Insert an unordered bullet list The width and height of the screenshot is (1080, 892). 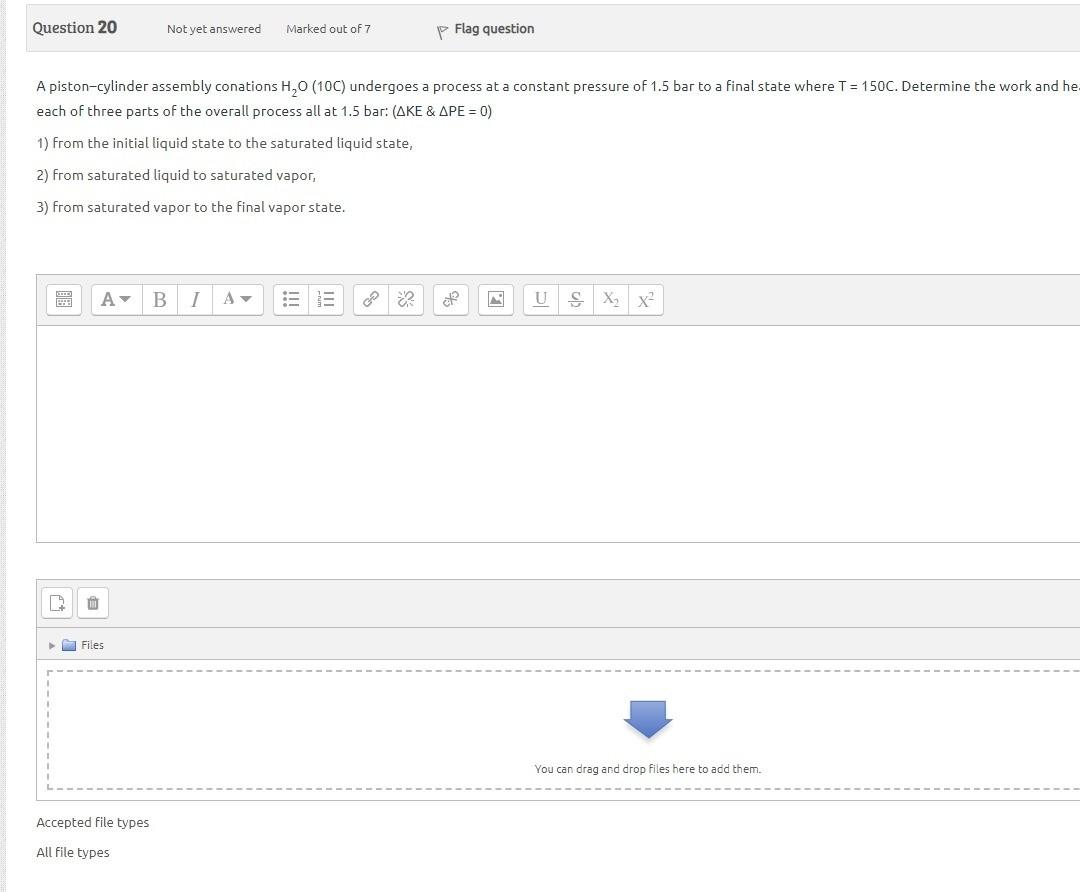[291, 300]
